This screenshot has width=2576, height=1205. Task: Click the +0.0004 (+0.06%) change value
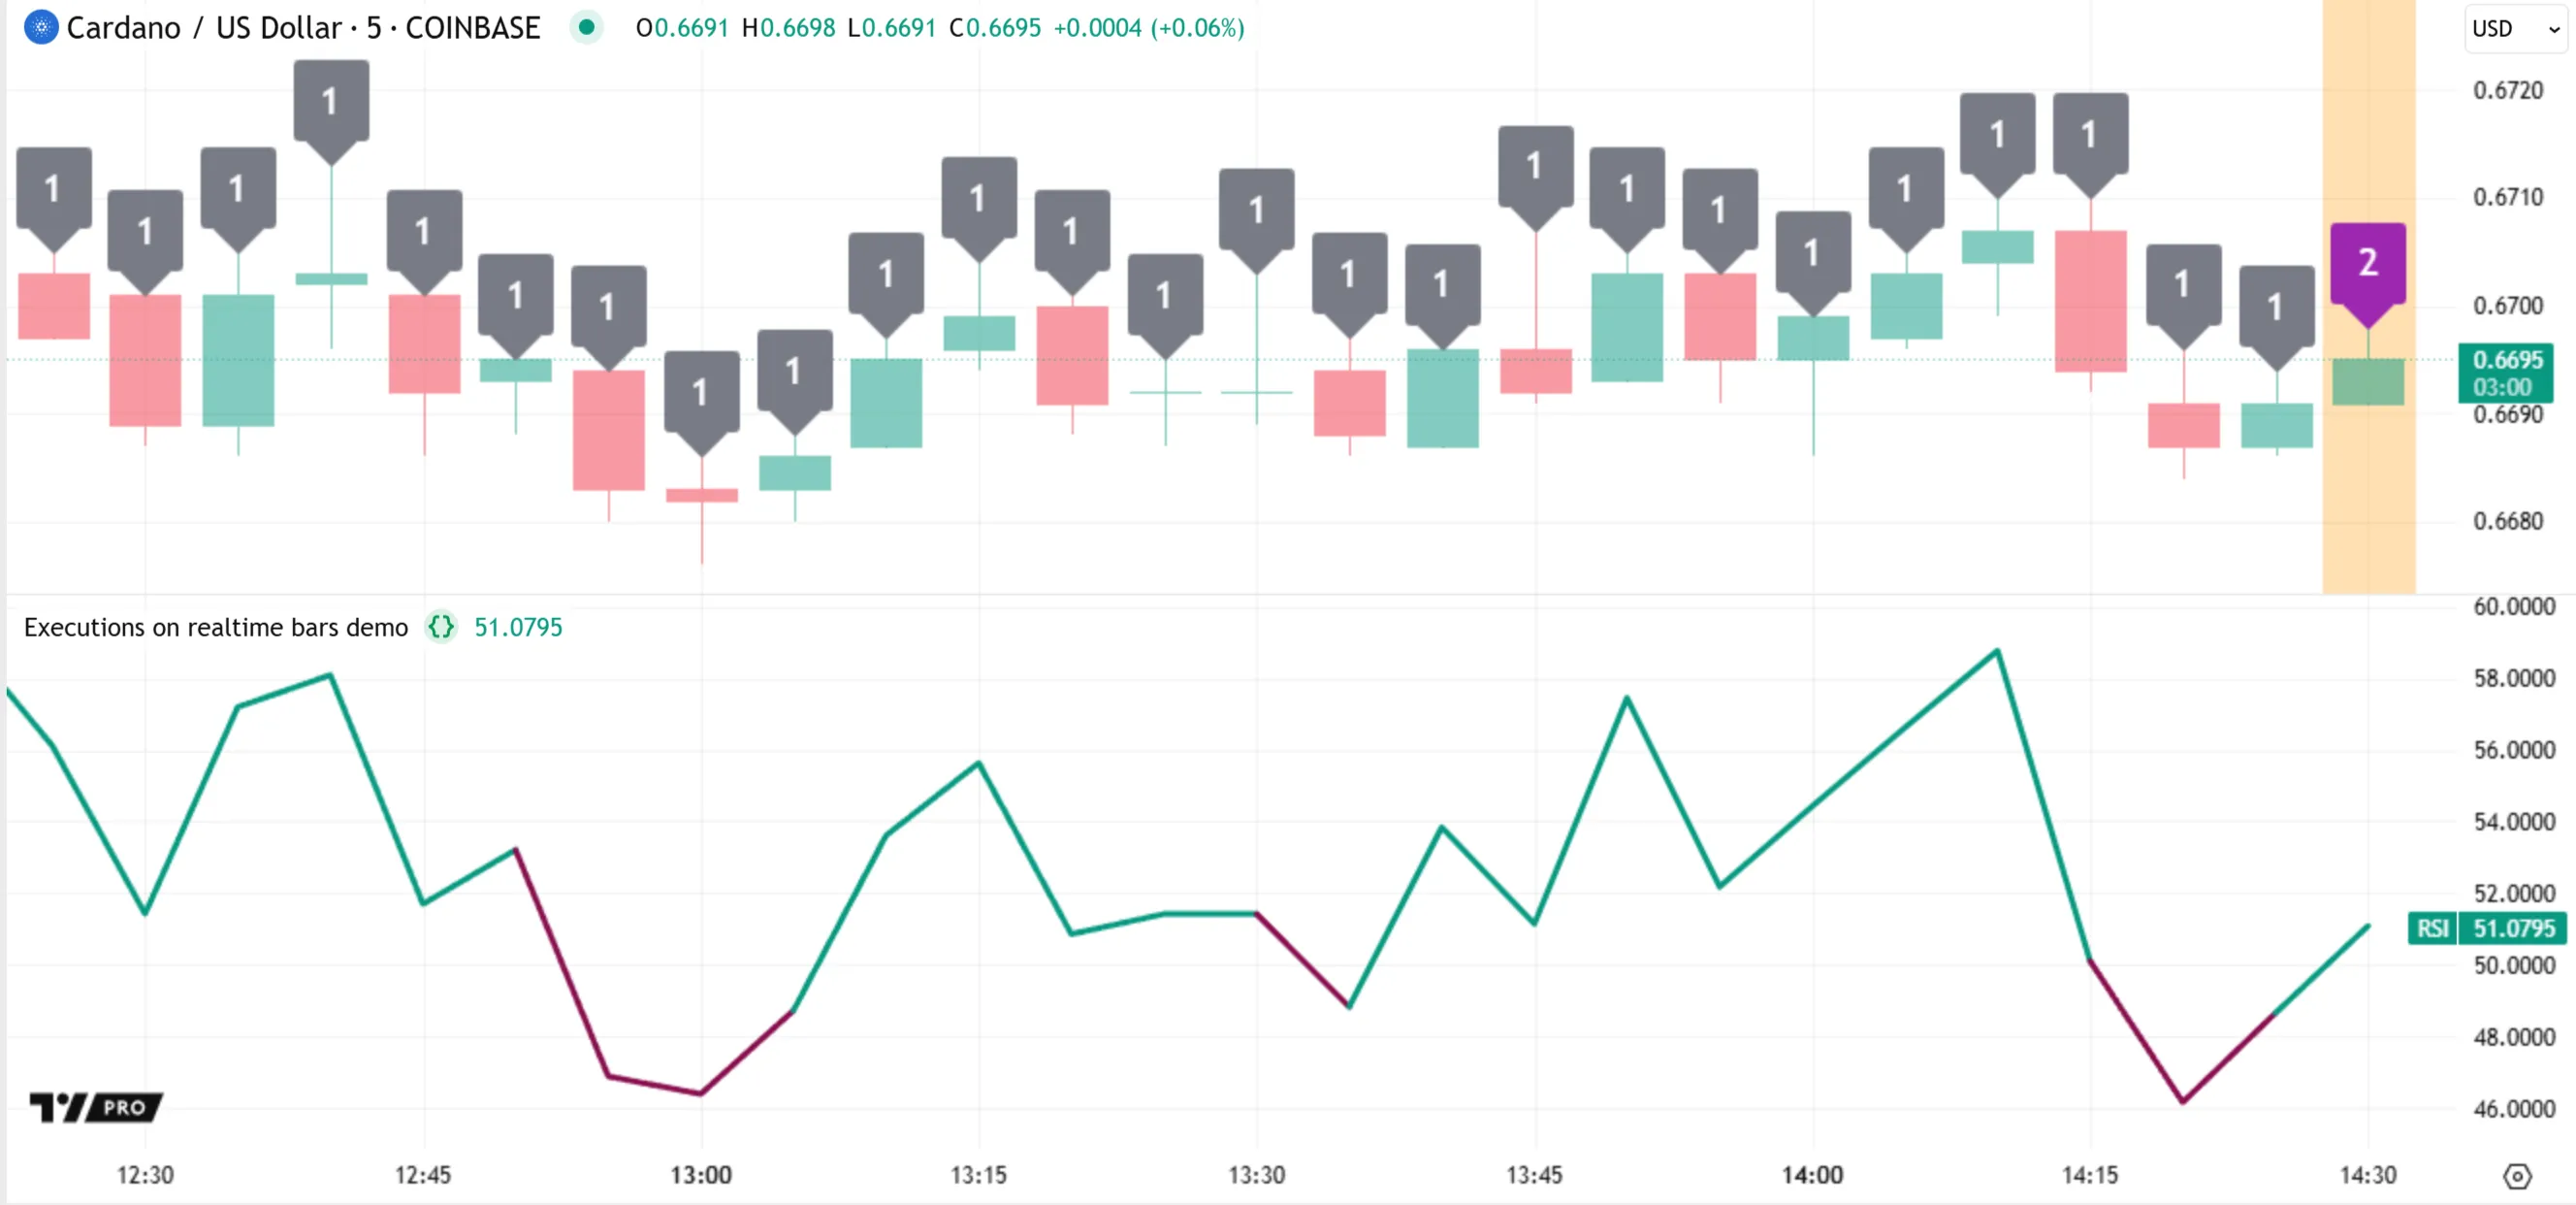pos(1148,27)
